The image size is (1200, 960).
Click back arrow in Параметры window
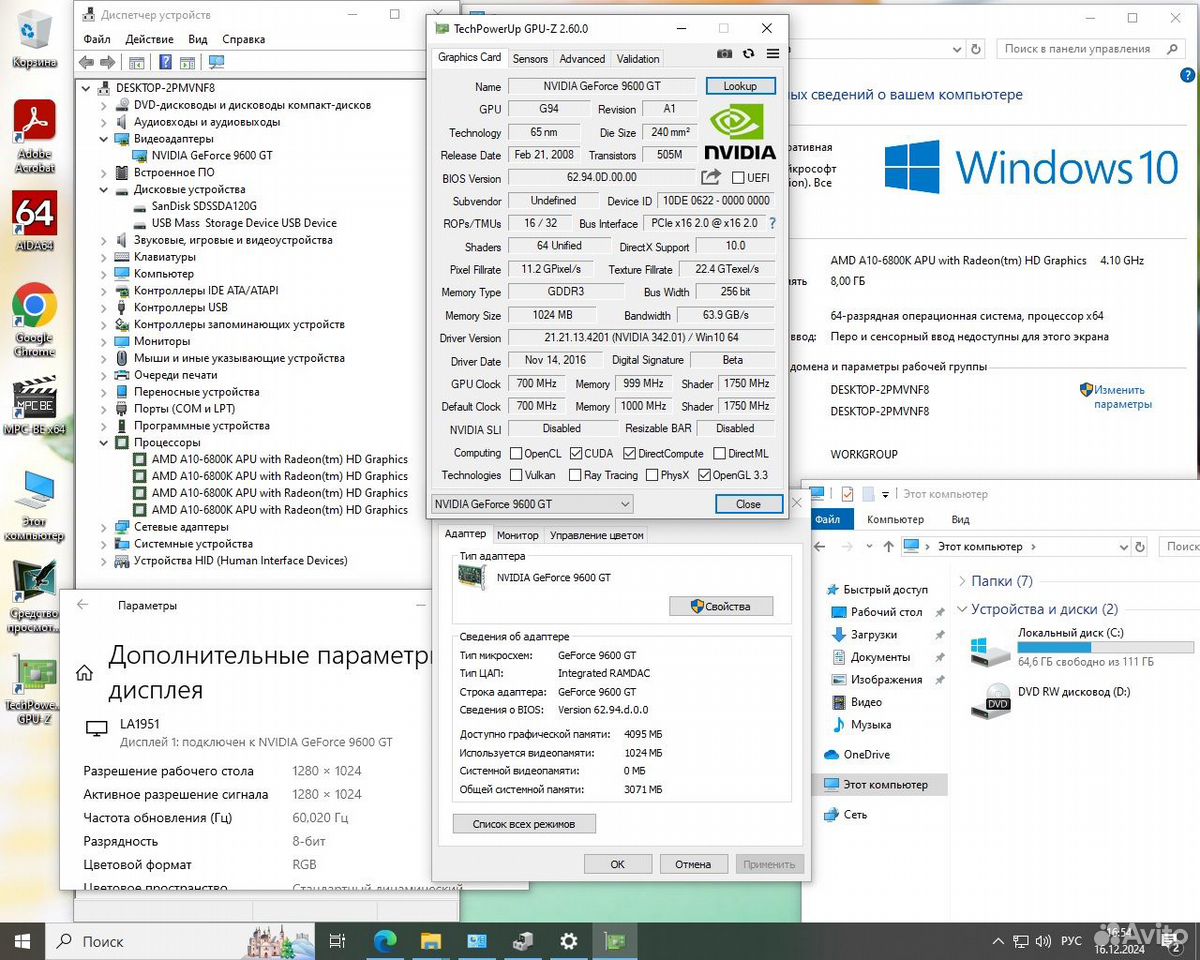coord(82,605)
